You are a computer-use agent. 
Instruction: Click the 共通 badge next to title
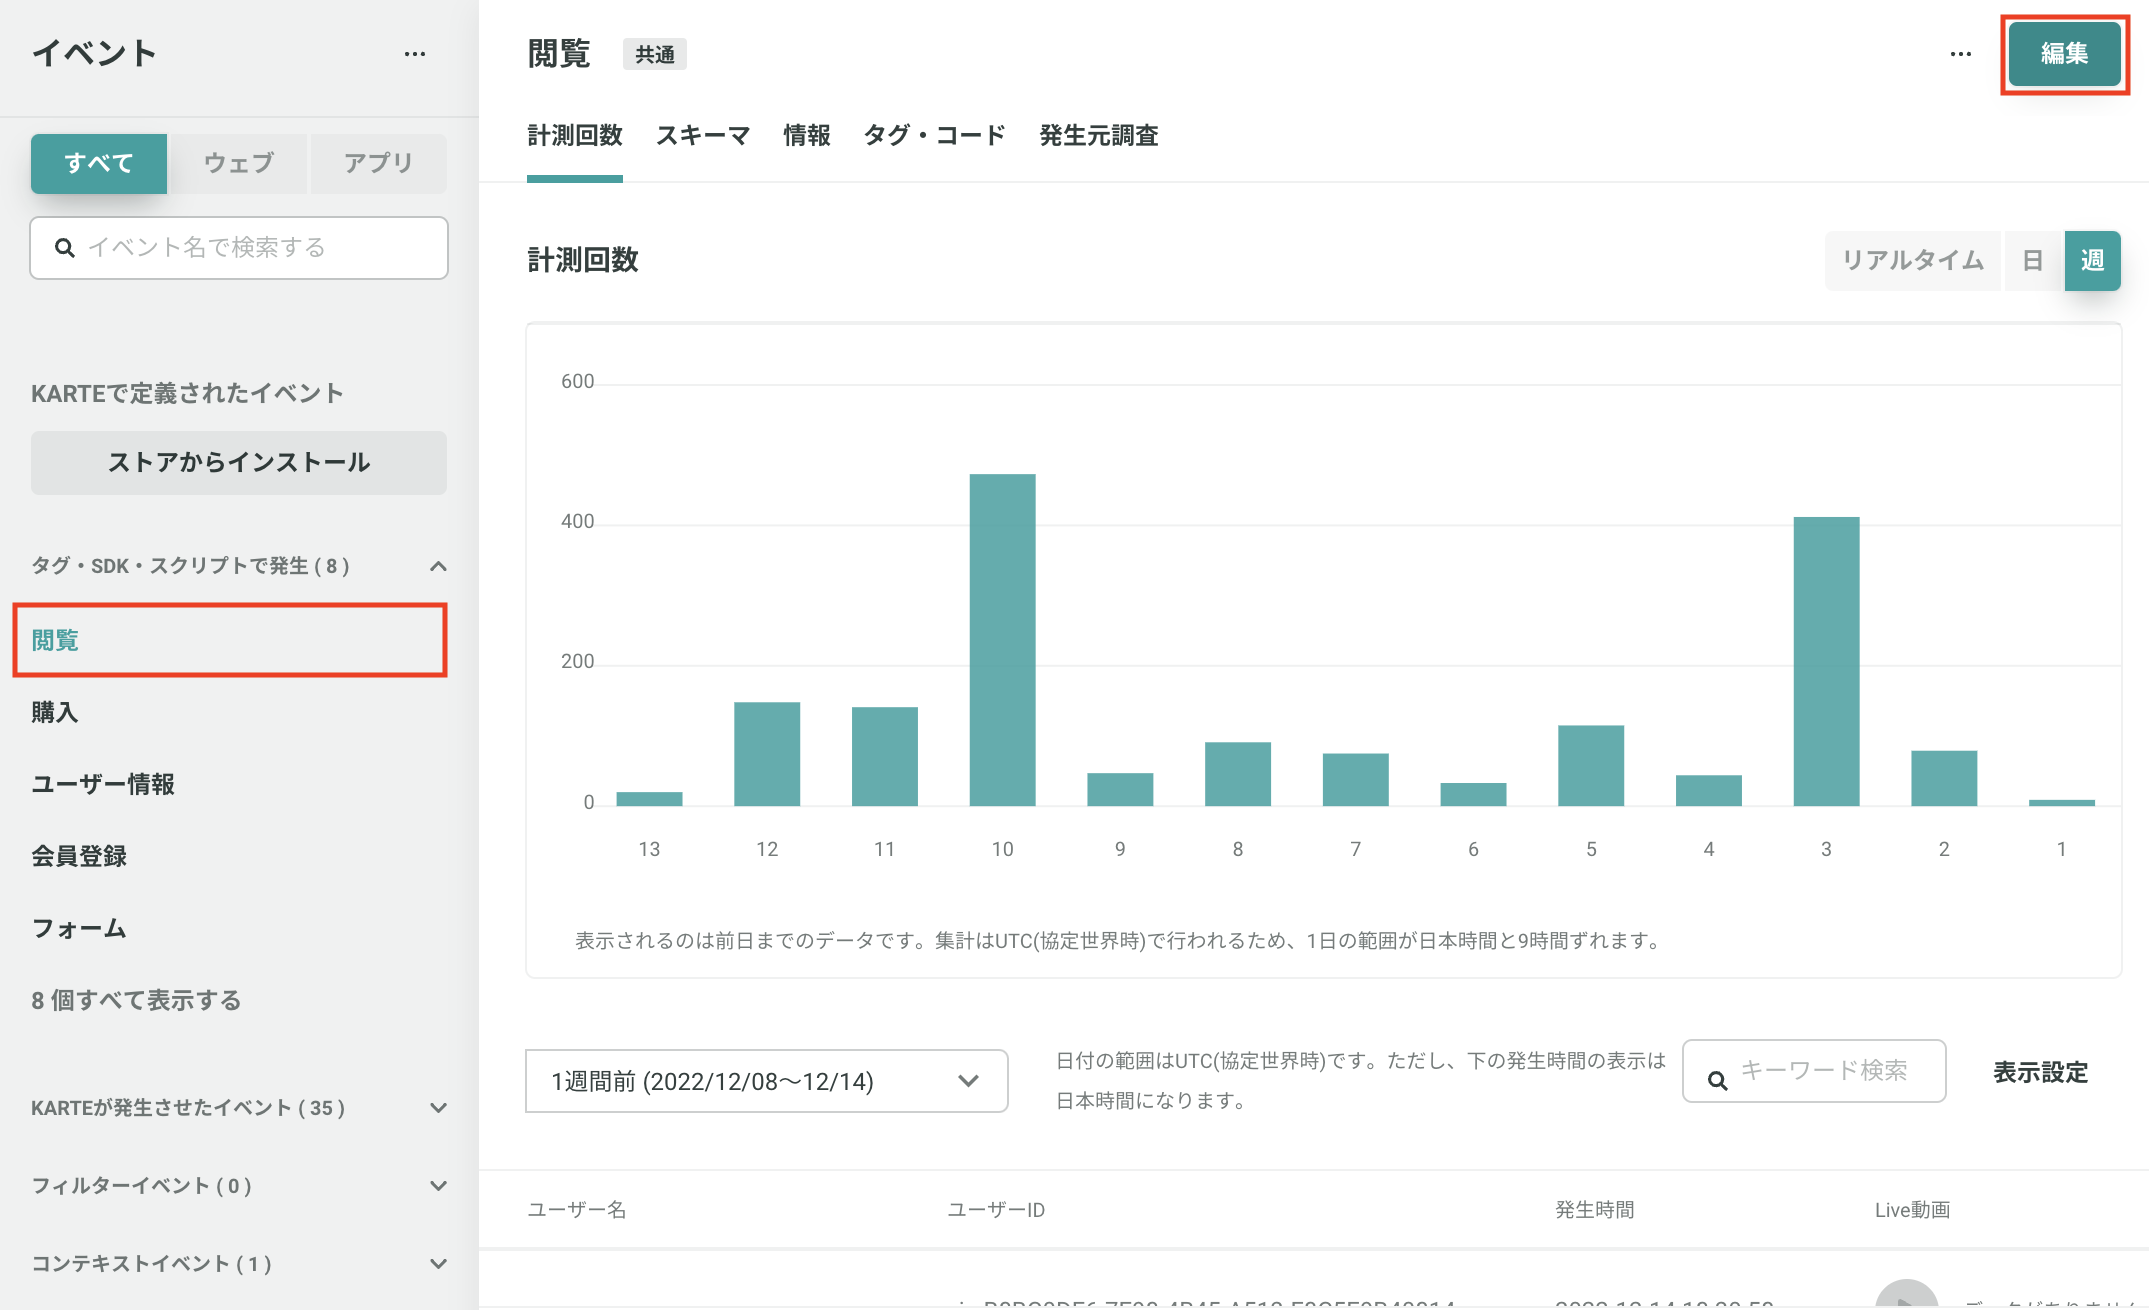[x=655, y=55]
